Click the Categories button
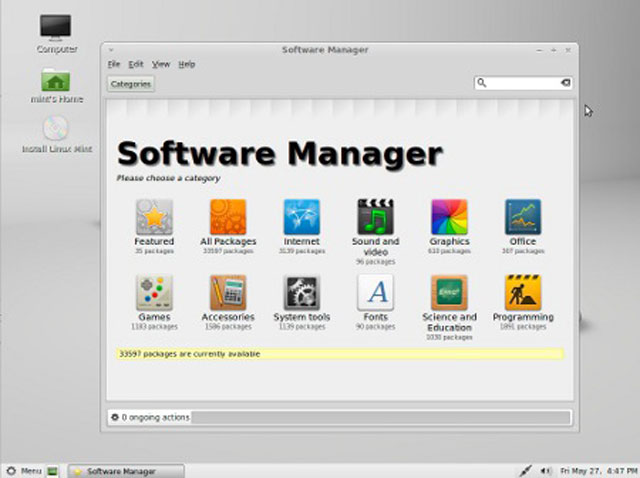The width and height of the screenshot is (640, 478). coord(131,84)
